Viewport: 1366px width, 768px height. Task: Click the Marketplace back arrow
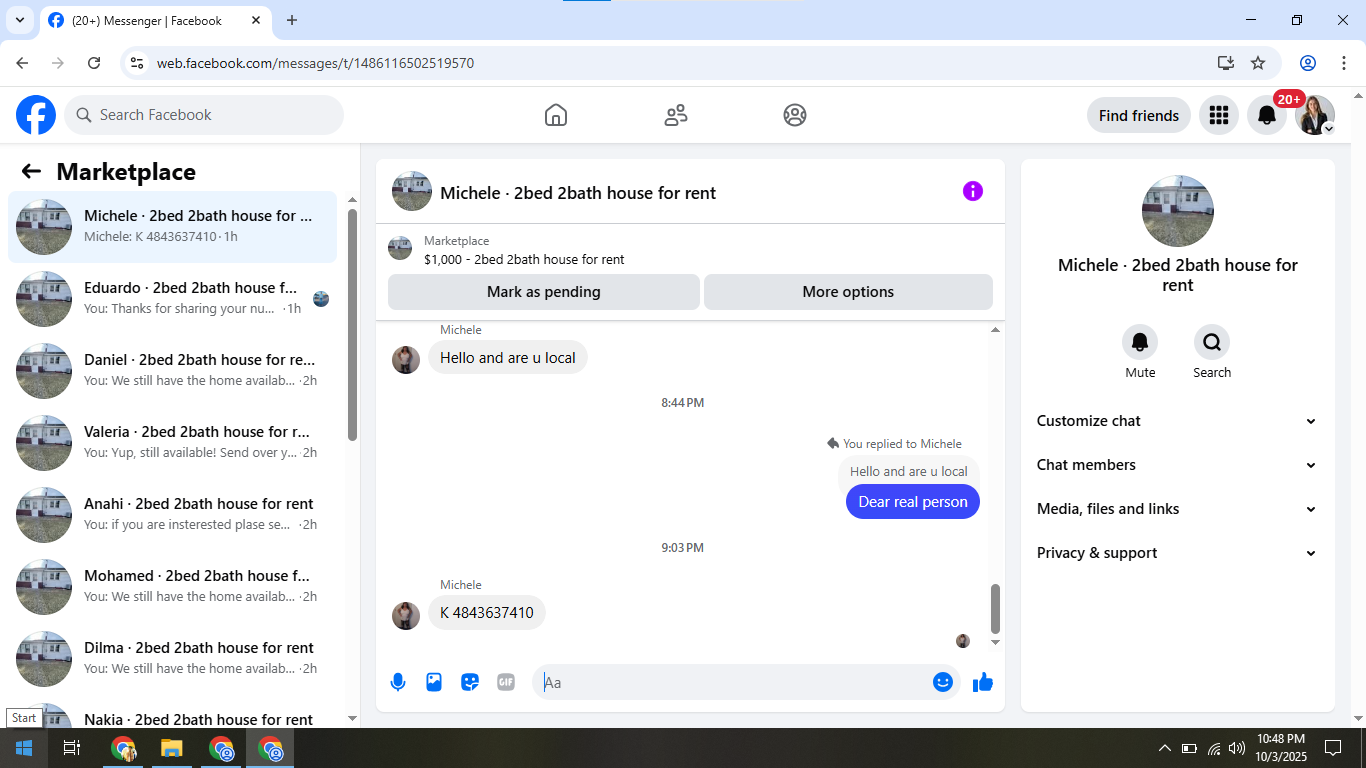pyautogui.click(x=31, y=171)
